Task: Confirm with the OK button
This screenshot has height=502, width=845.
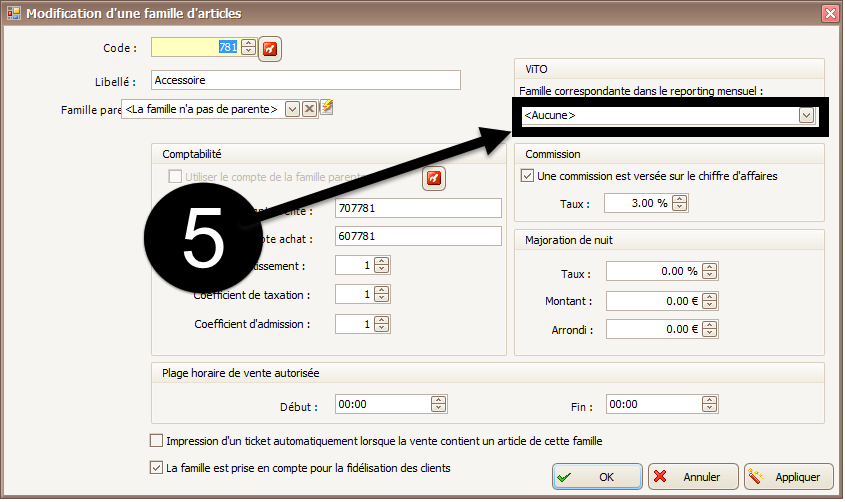Action: tap(597, 477)
